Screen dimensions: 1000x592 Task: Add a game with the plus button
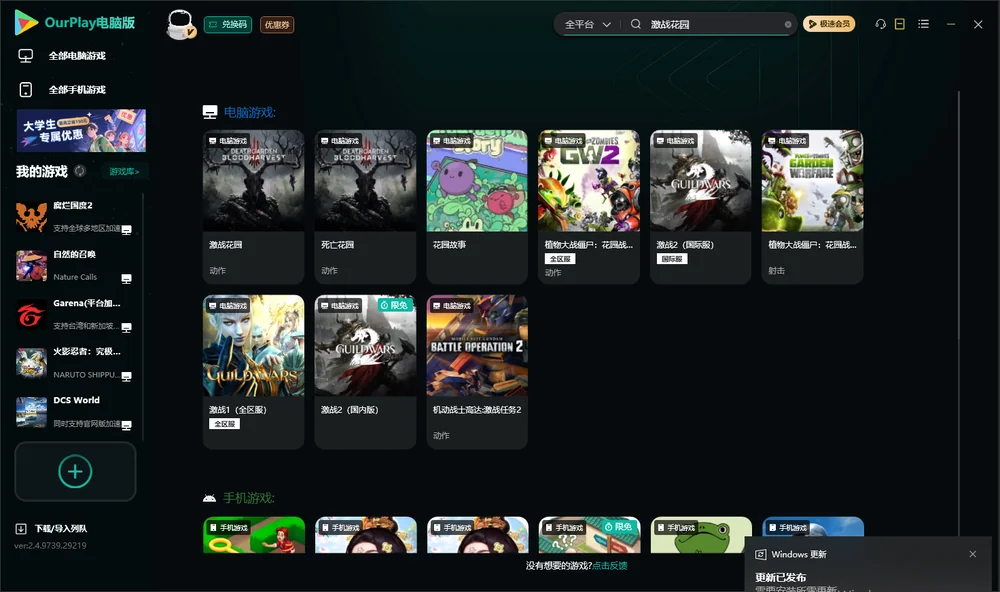pos(75,471)
